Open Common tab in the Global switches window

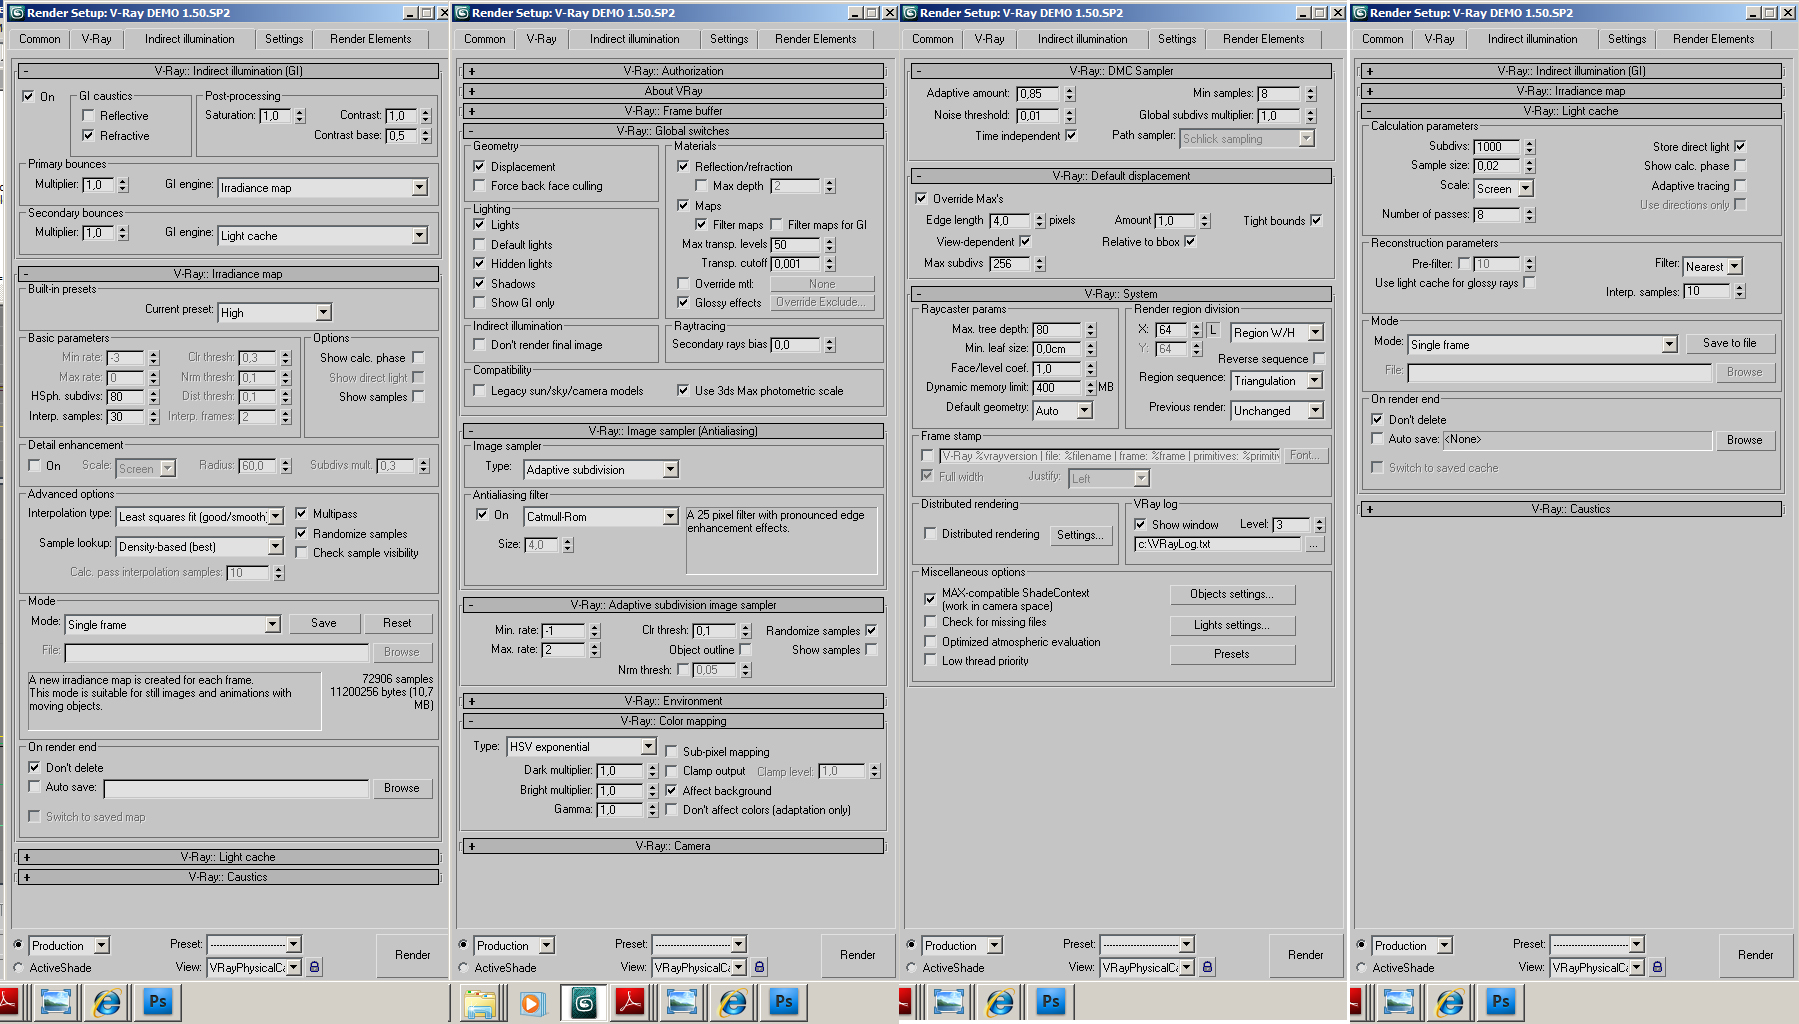pyautogui.click(x=485, y=39)
